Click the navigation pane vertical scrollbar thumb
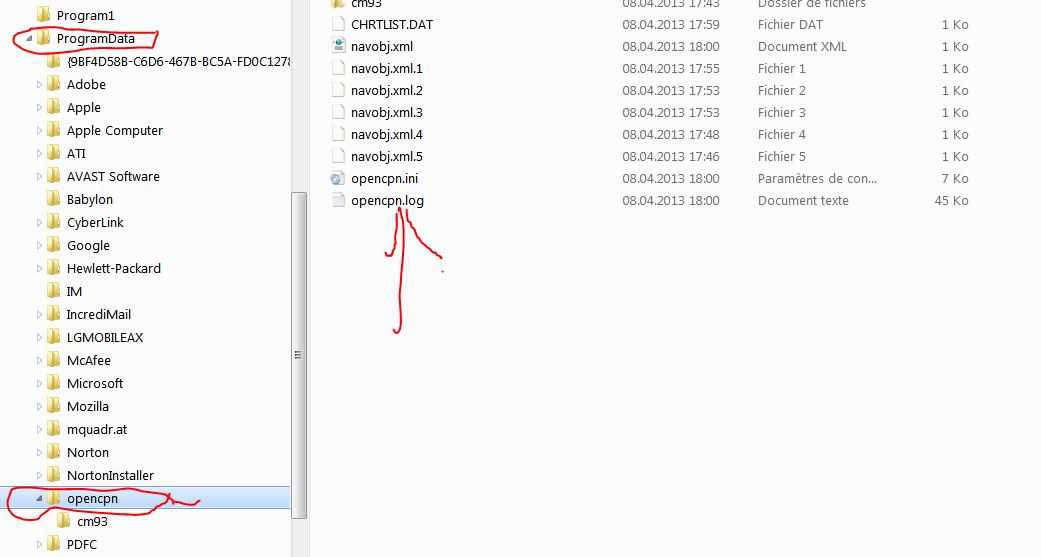The width and height of the screenshot is (1041, 557). tap(299, 355)
